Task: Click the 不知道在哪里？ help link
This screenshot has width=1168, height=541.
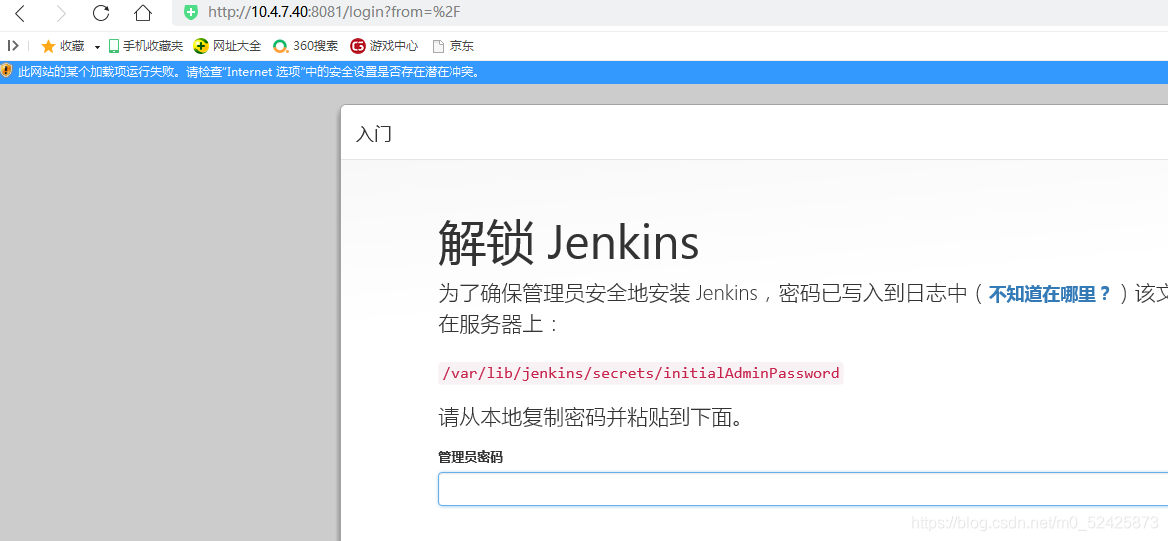Action: pyautogui.click(x=1050, y=294)
